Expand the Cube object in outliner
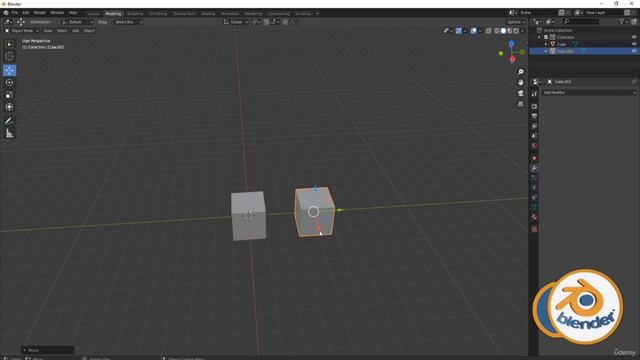Screen dimensions: 640x360 tap(546, 44)
